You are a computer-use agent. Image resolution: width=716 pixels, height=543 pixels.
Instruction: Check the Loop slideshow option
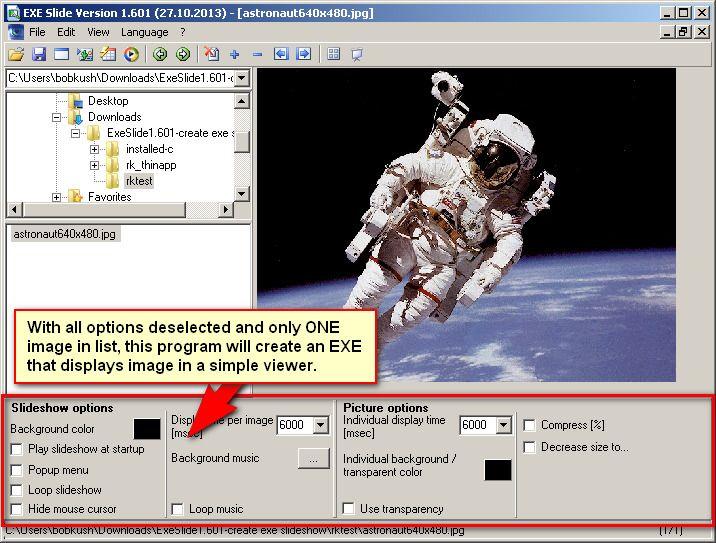tap(17, 490)
